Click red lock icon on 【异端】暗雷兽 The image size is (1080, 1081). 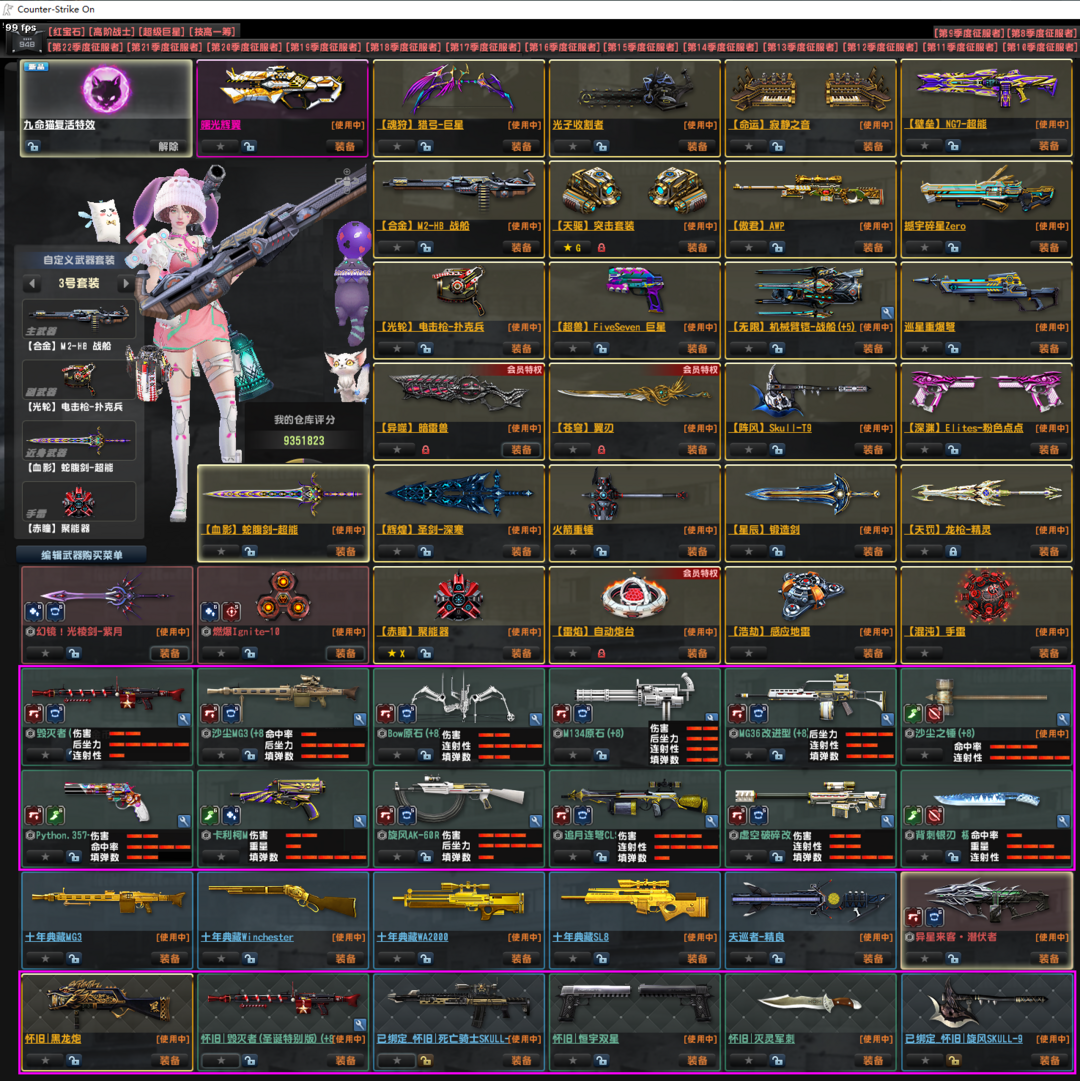[425, 449]
